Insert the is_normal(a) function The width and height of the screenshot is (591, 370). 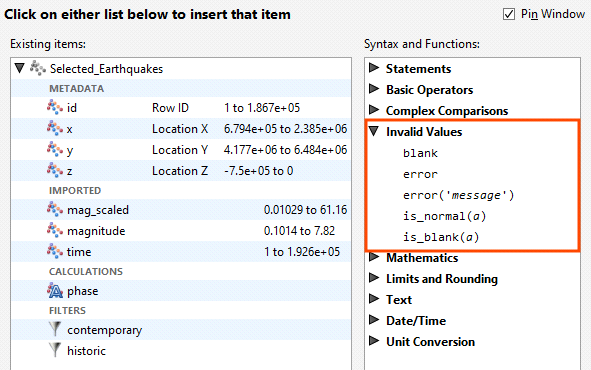click(444, 216)
